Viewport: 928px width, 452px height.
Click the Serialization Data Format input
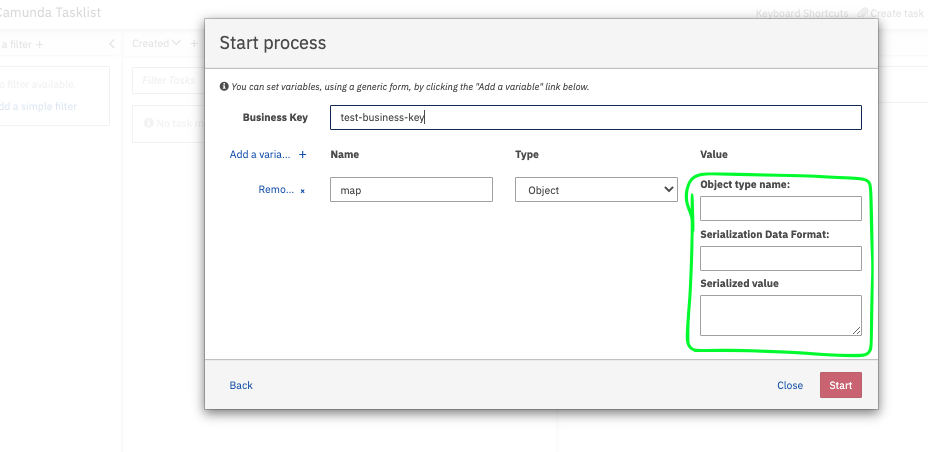tap(780, 259)
